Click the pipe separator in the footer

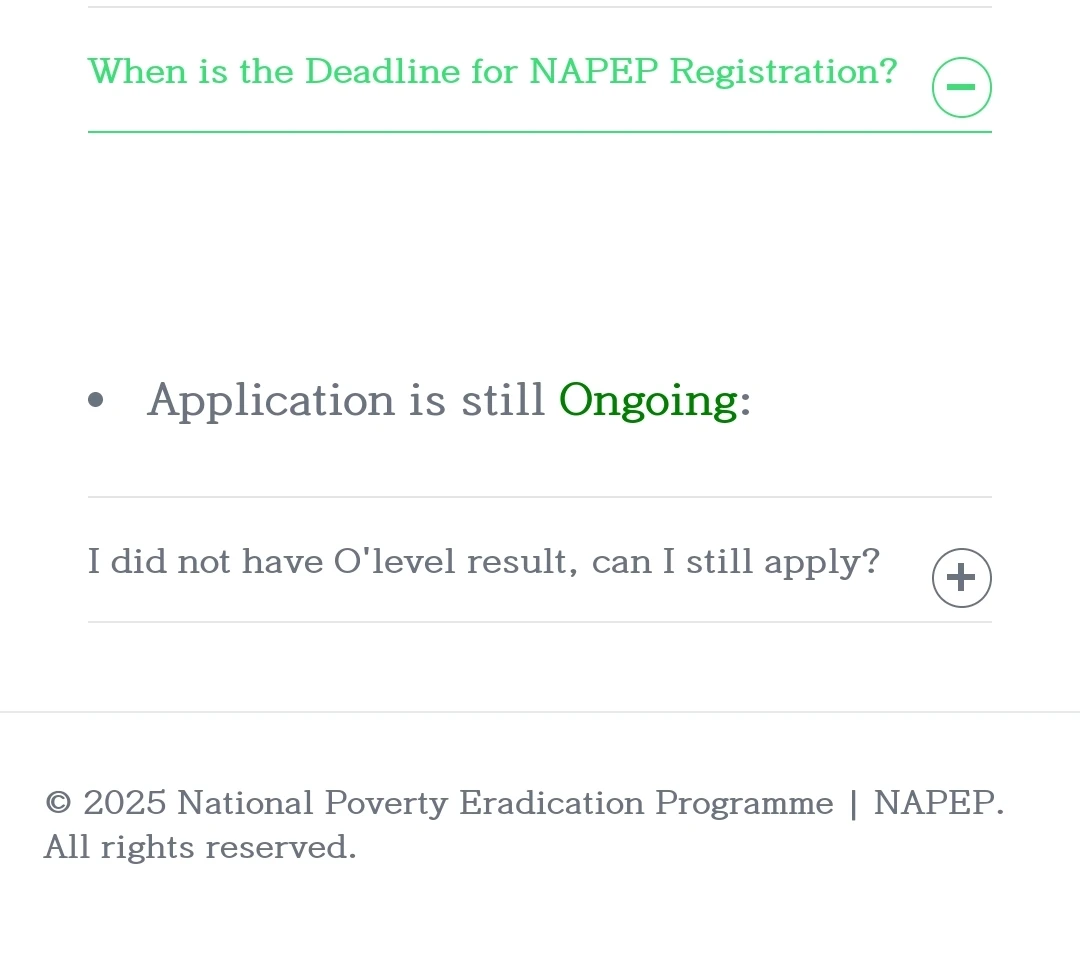[853, 804]
